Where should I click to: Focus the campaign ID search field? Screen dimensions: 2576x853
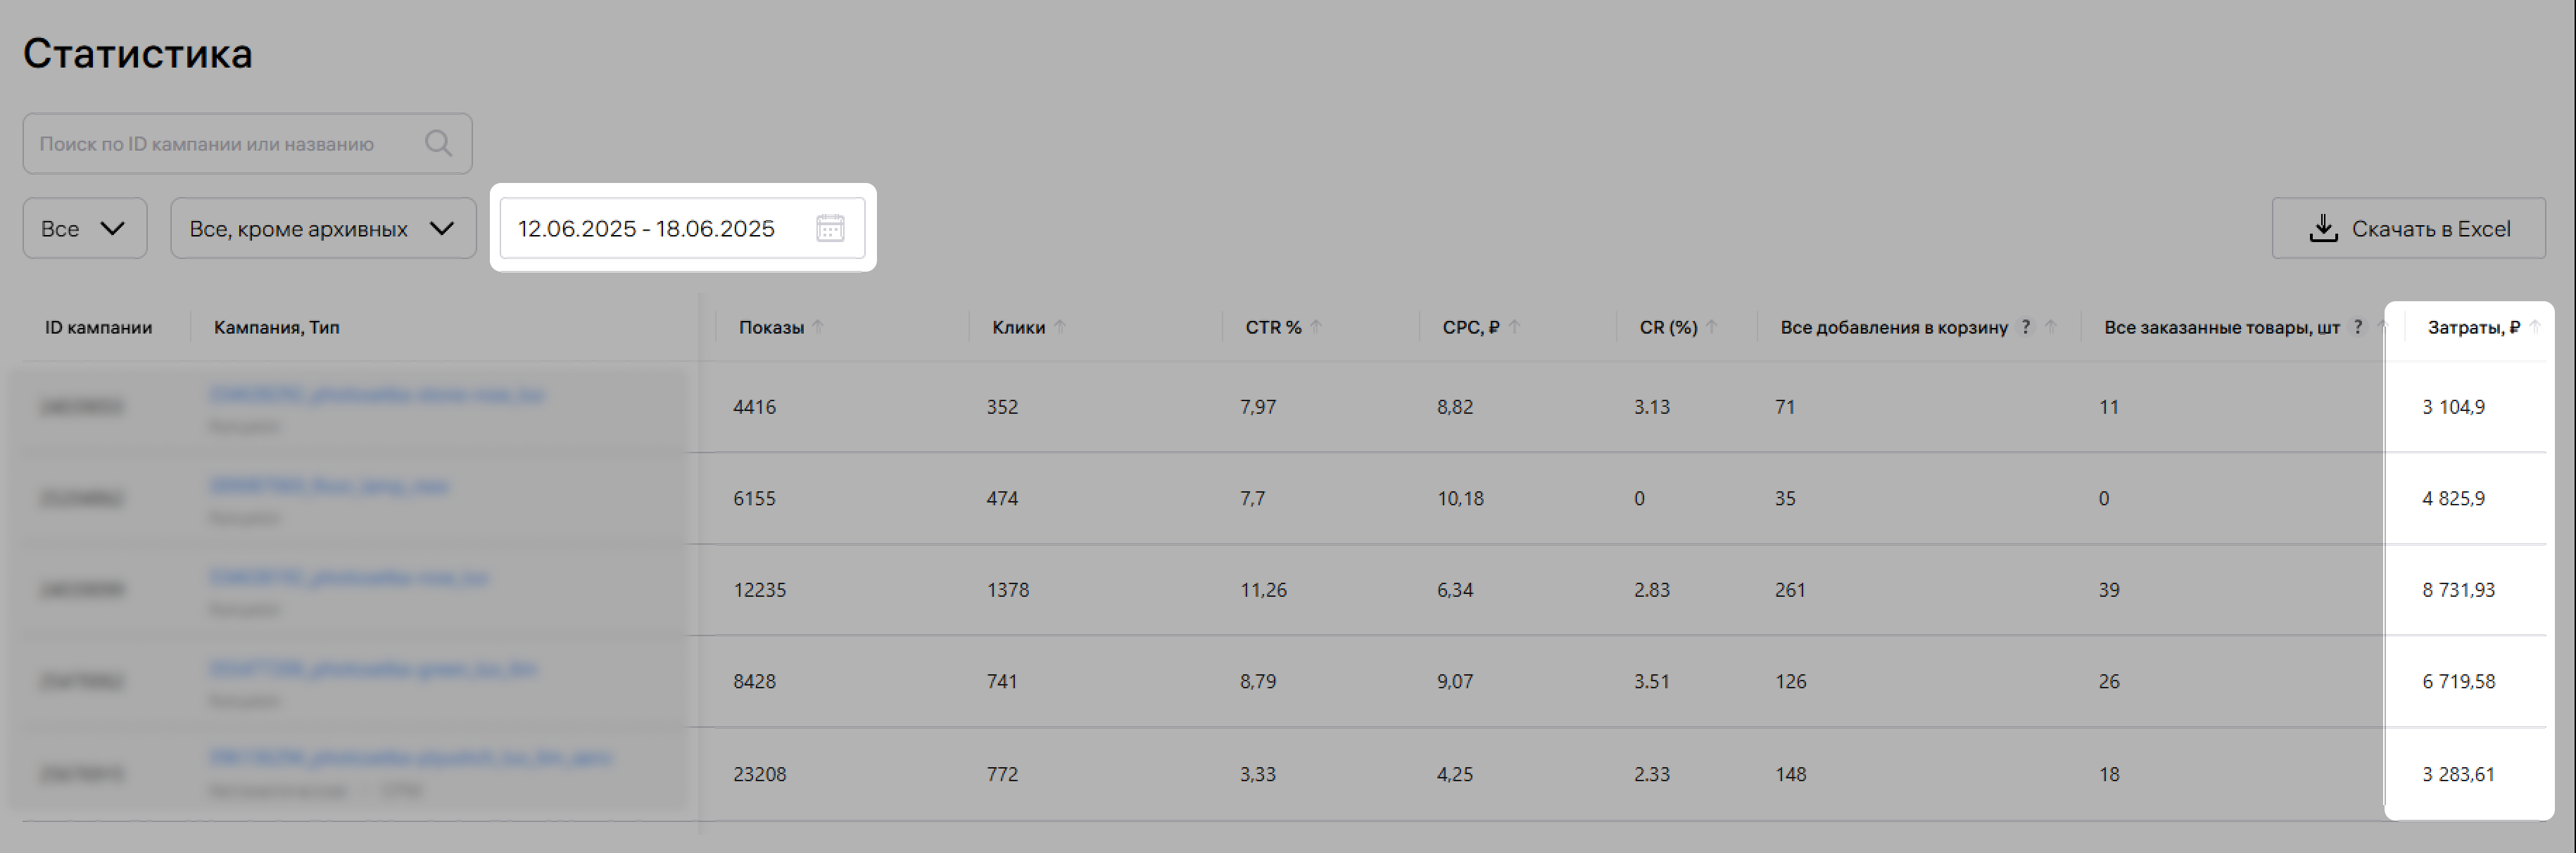pyautogui.click(x=247, y=143)
